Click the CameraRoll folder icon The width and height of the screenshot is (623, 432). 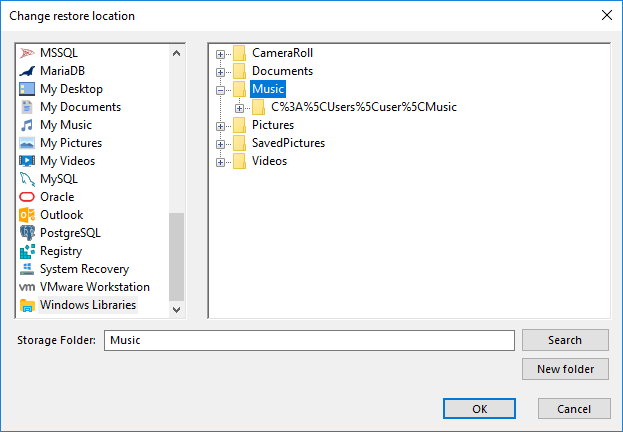point(240,53)
